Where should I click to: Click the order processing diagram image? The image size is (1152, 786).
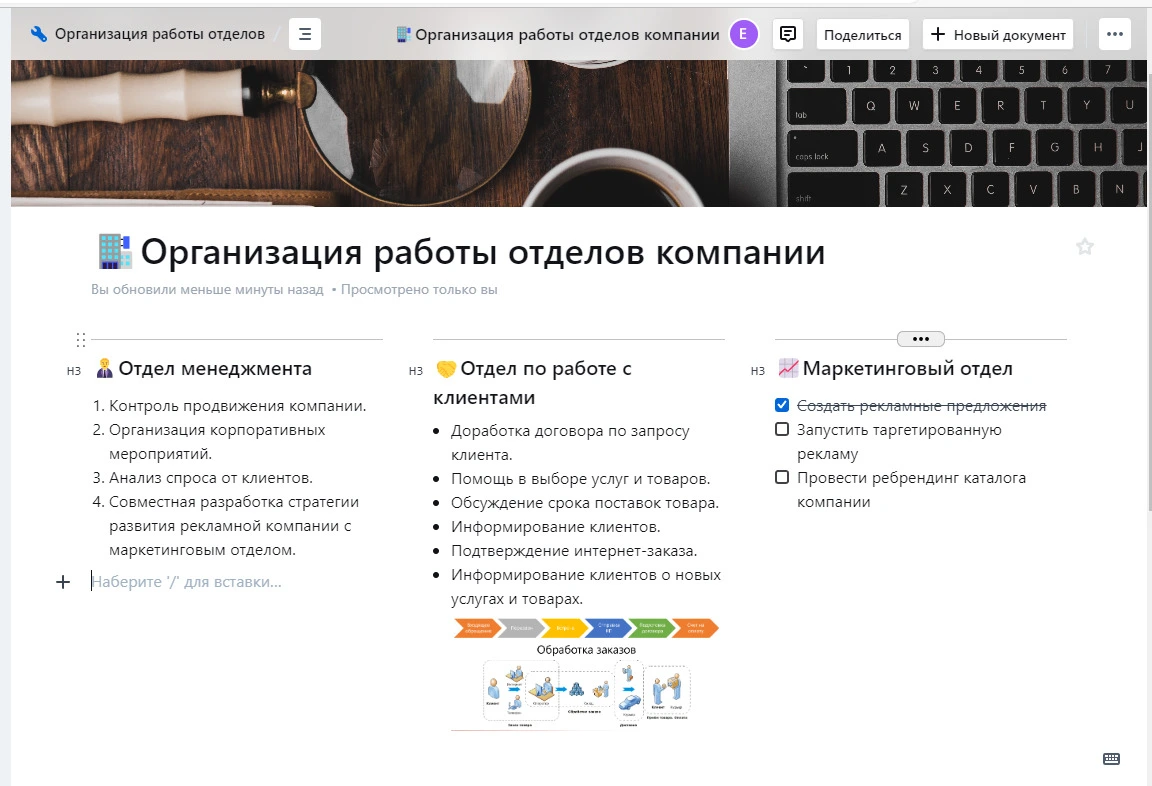tap(585, 675)
